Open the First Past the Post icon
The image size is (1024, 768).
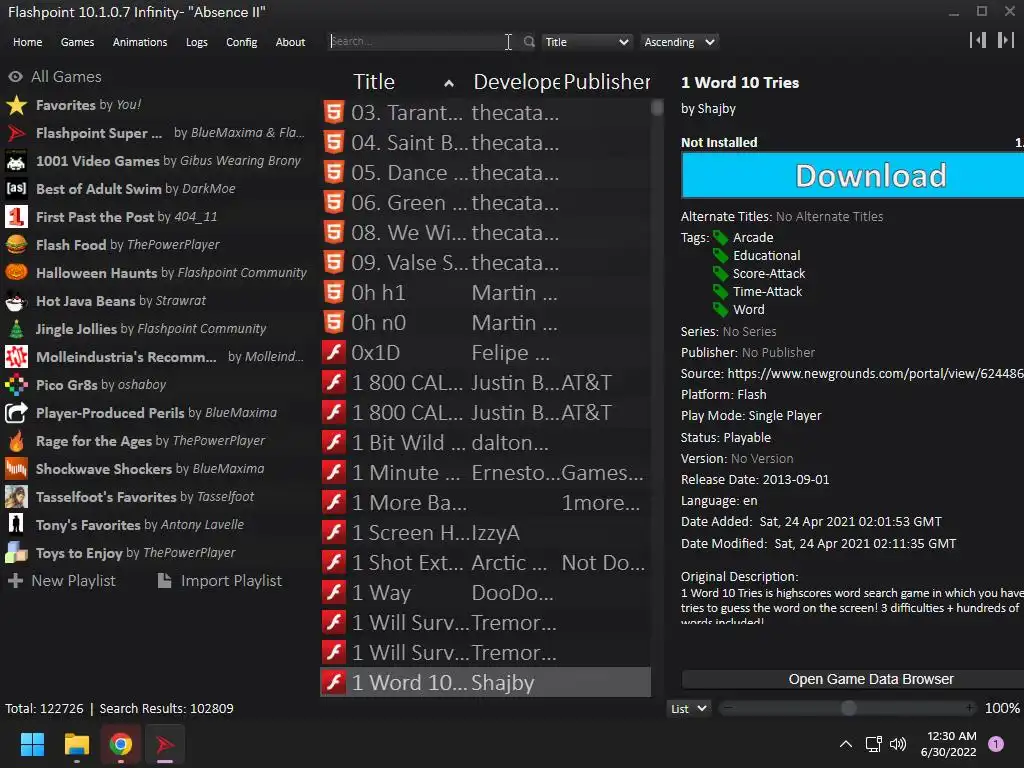pos(16,217)
